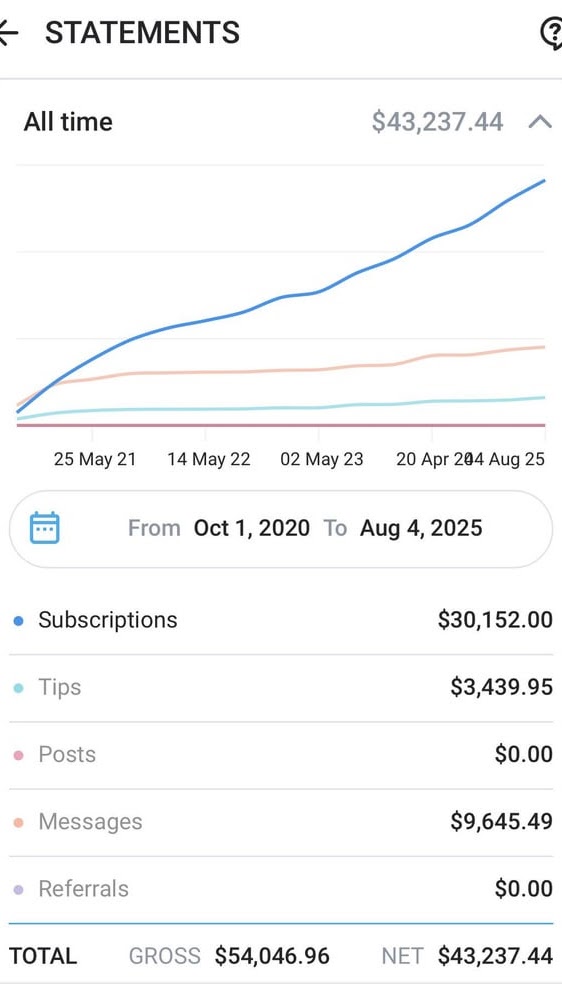Screen dimensions: 562x990
Task: Open the help question mark icon
Action: point(551,33)
